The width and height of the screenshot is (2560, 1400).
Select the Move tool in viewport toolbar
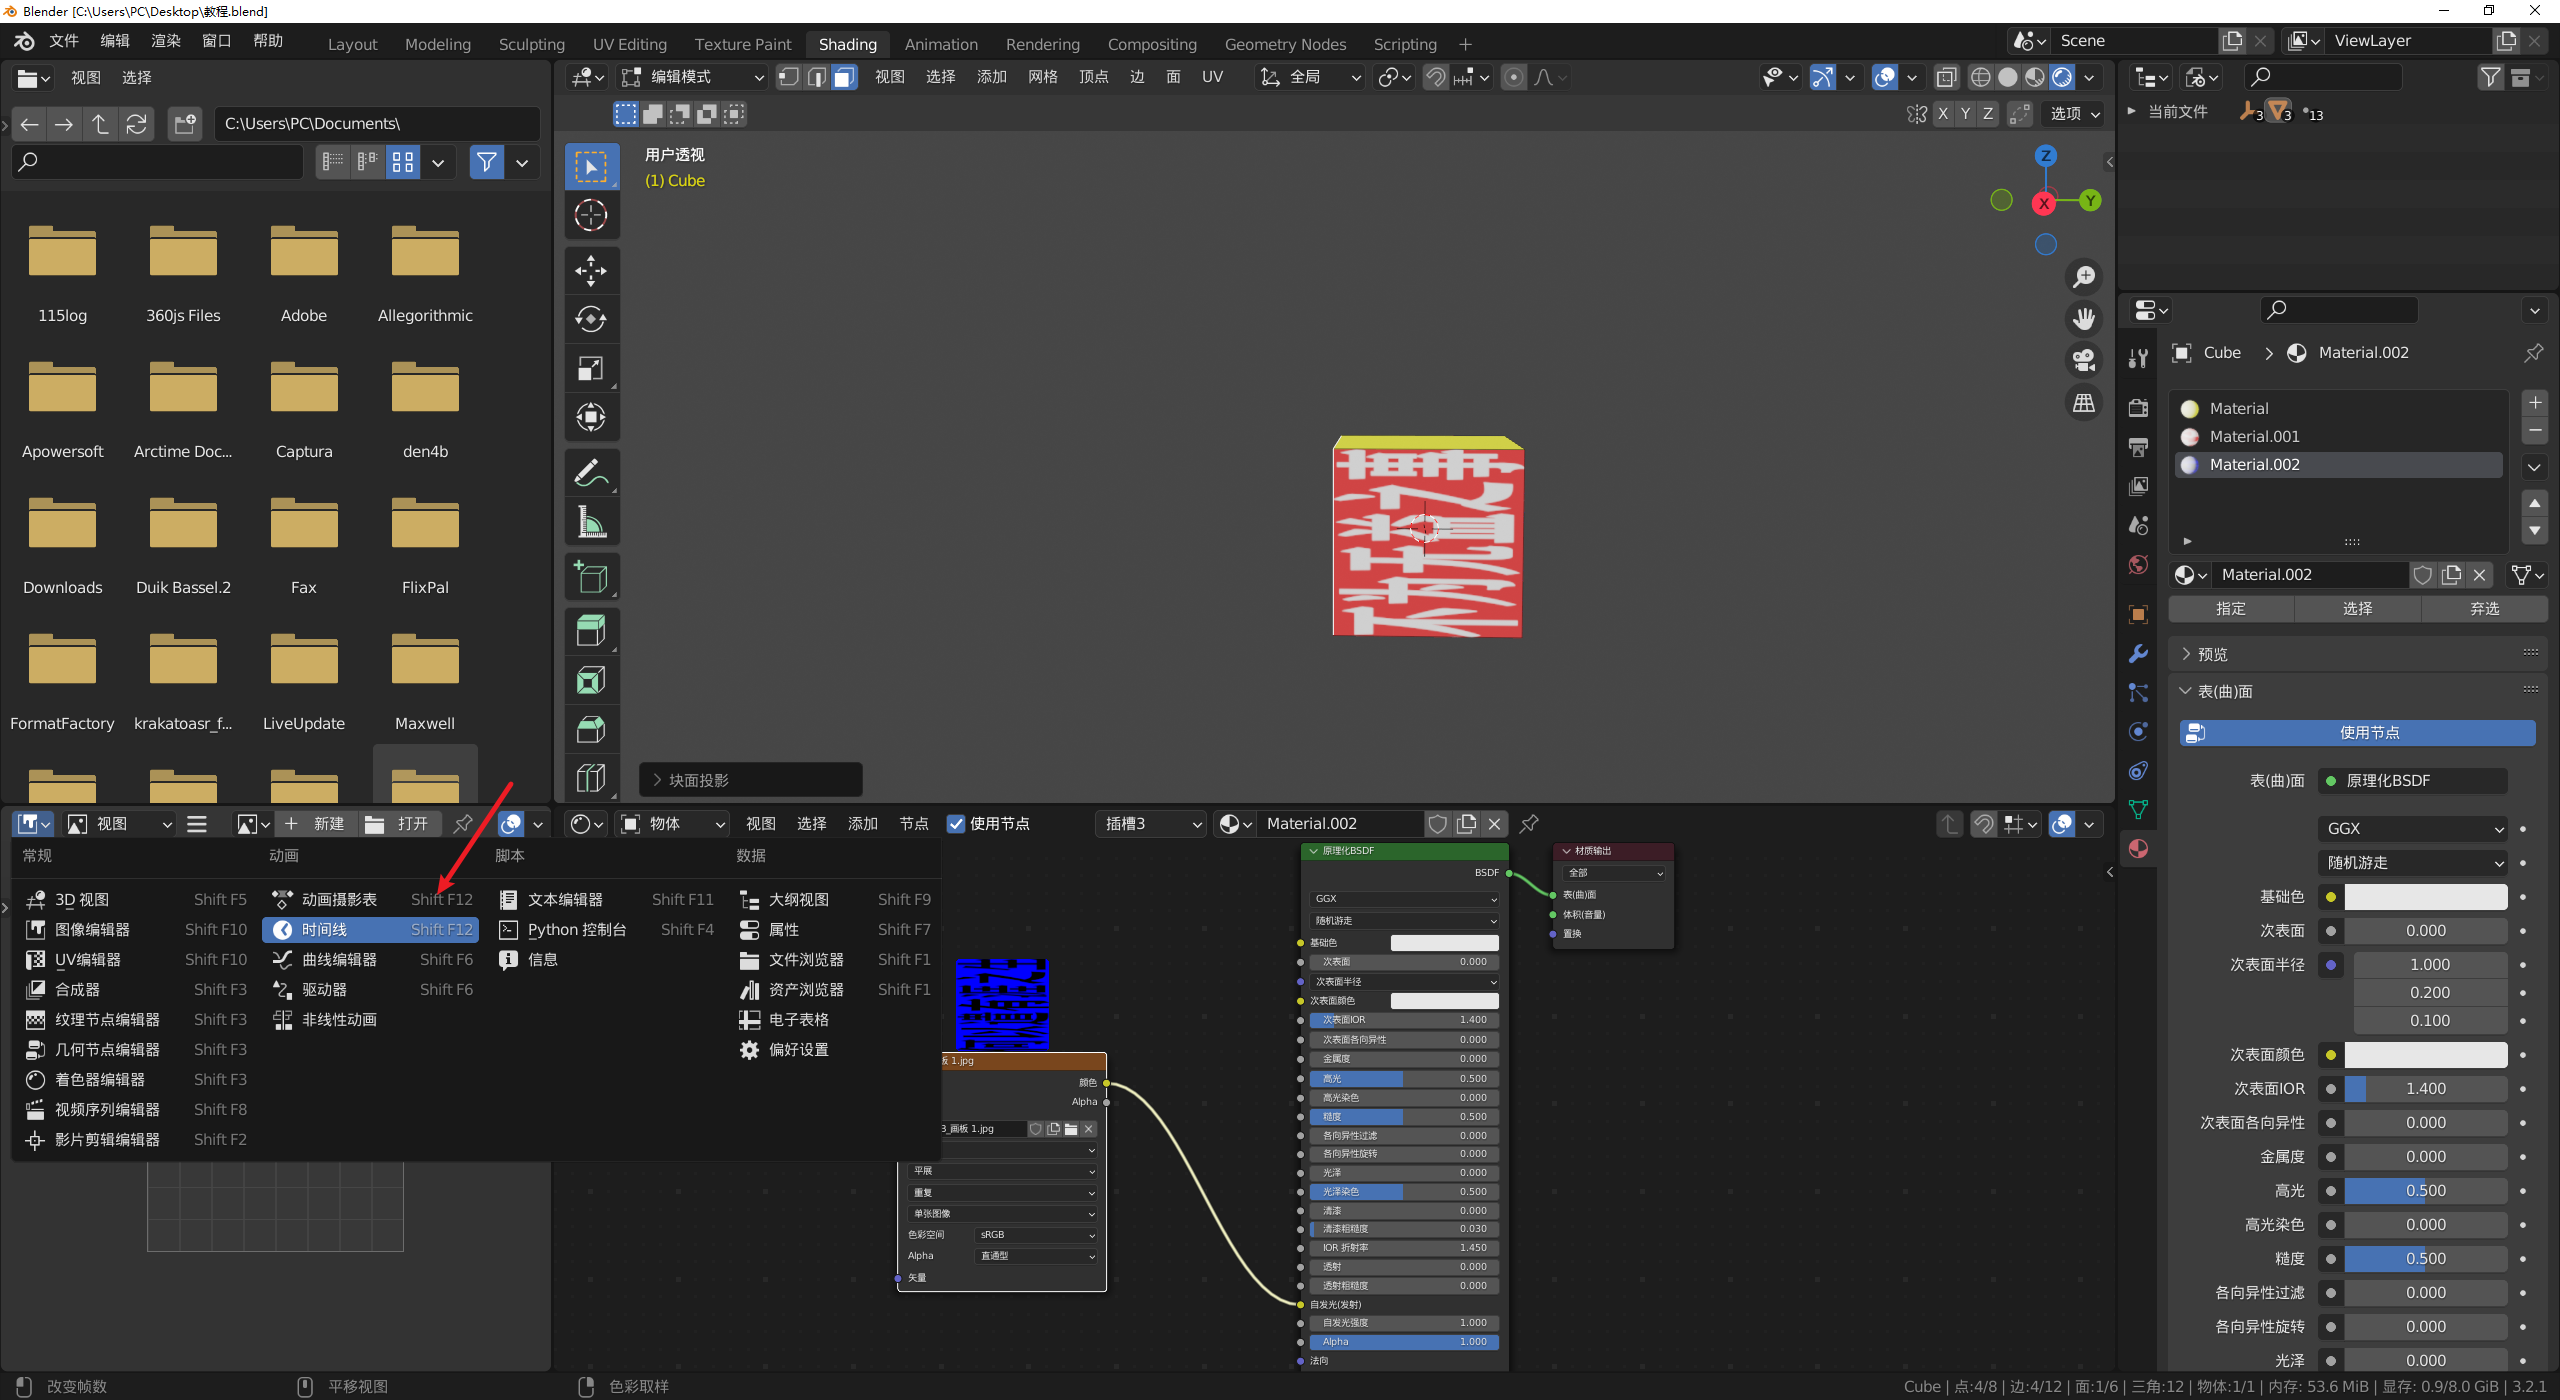pyautogui.click(x=591, y=271)
